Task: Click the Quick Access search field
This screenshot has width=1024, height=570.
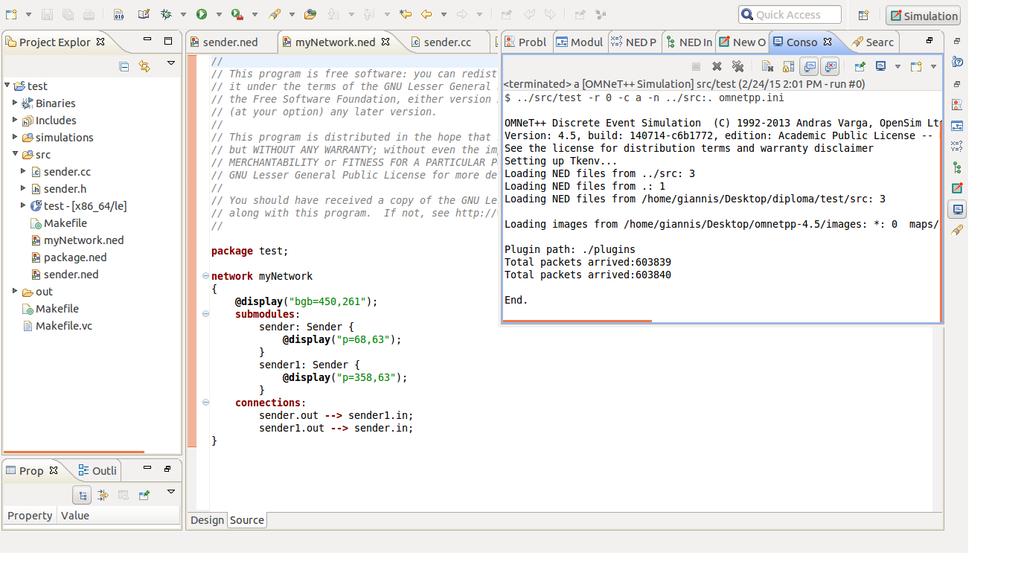Action: click(x=790, y=14)
